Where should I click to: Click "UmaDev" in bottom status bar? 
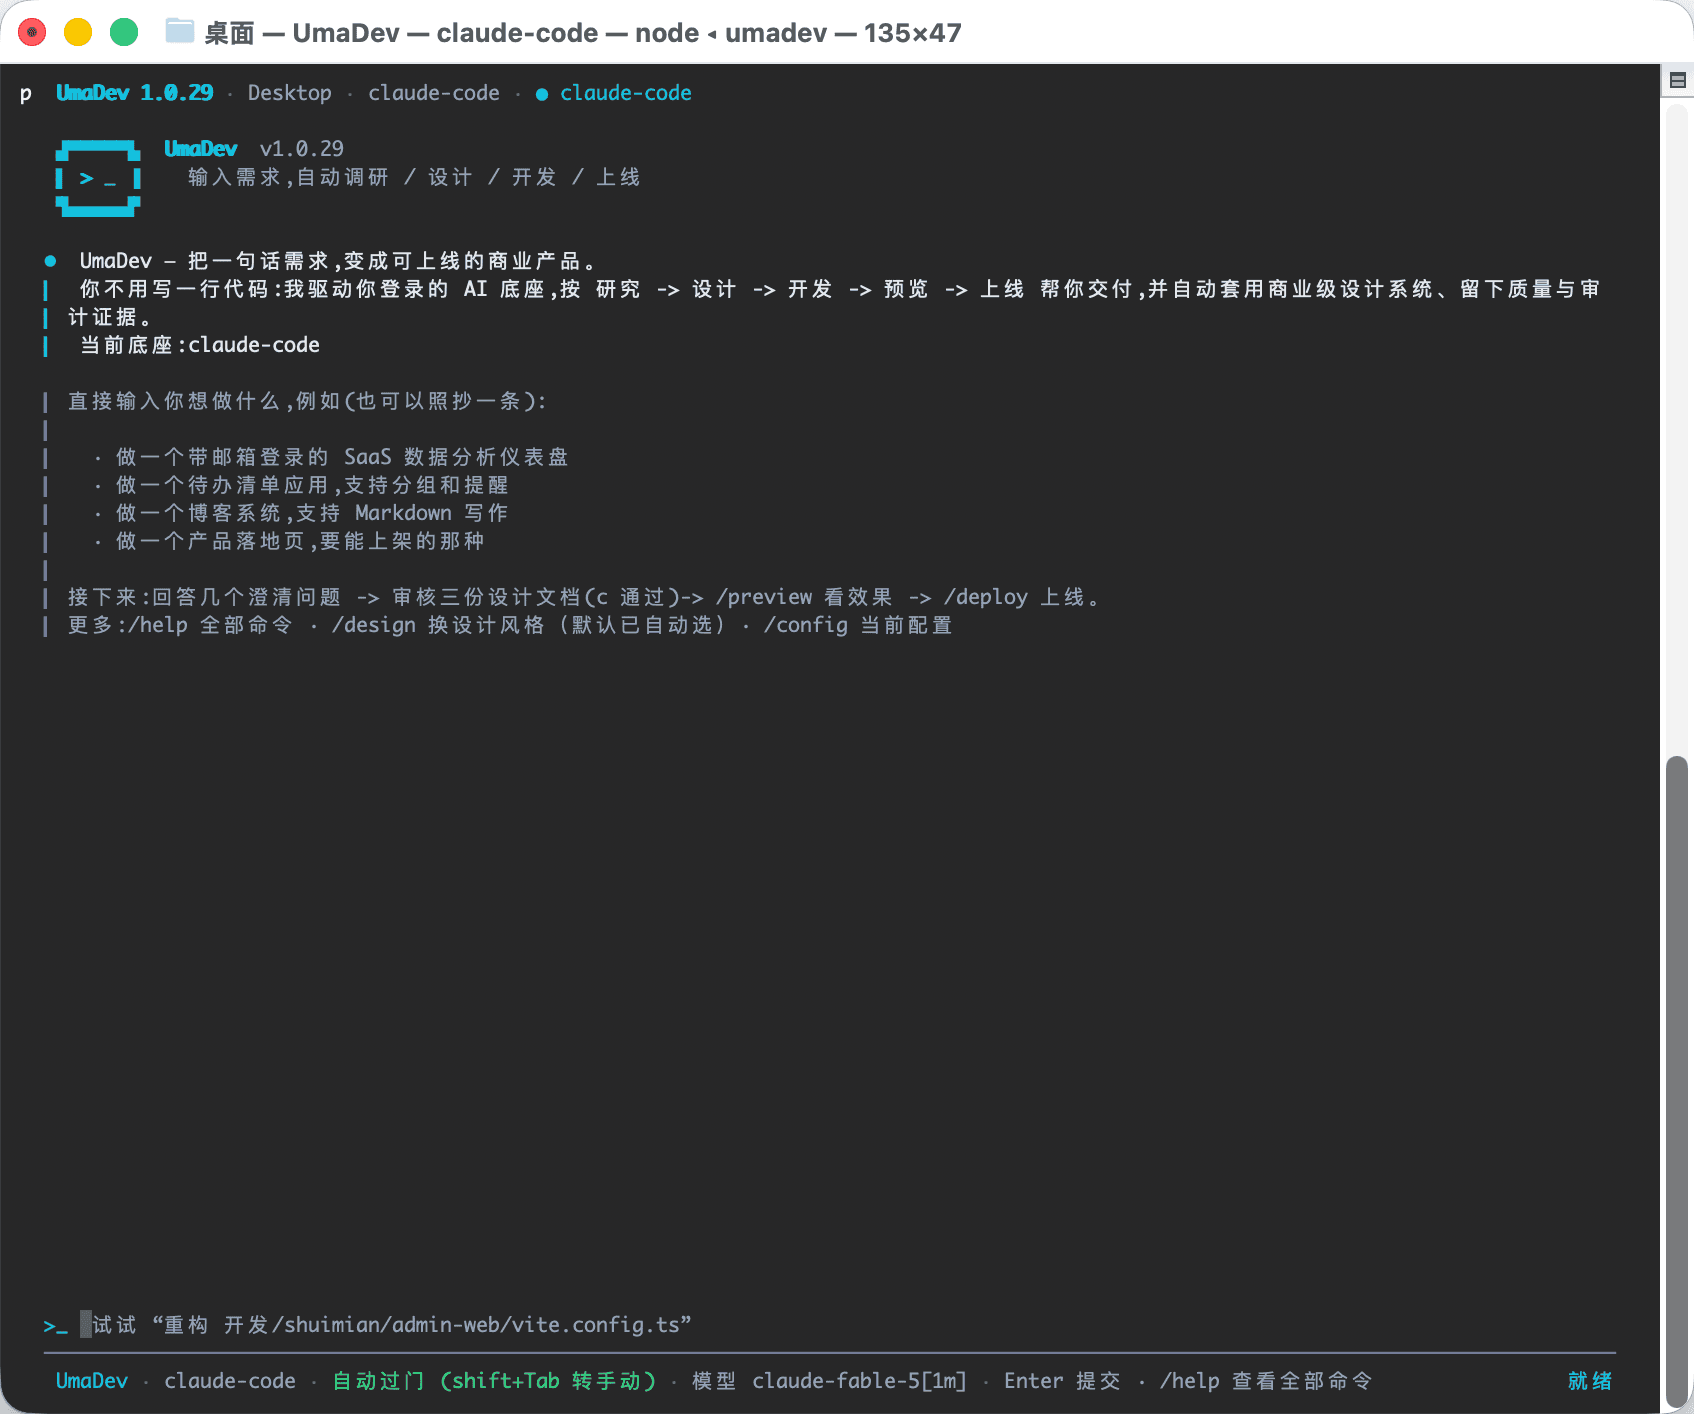[x=92, y=1381]
